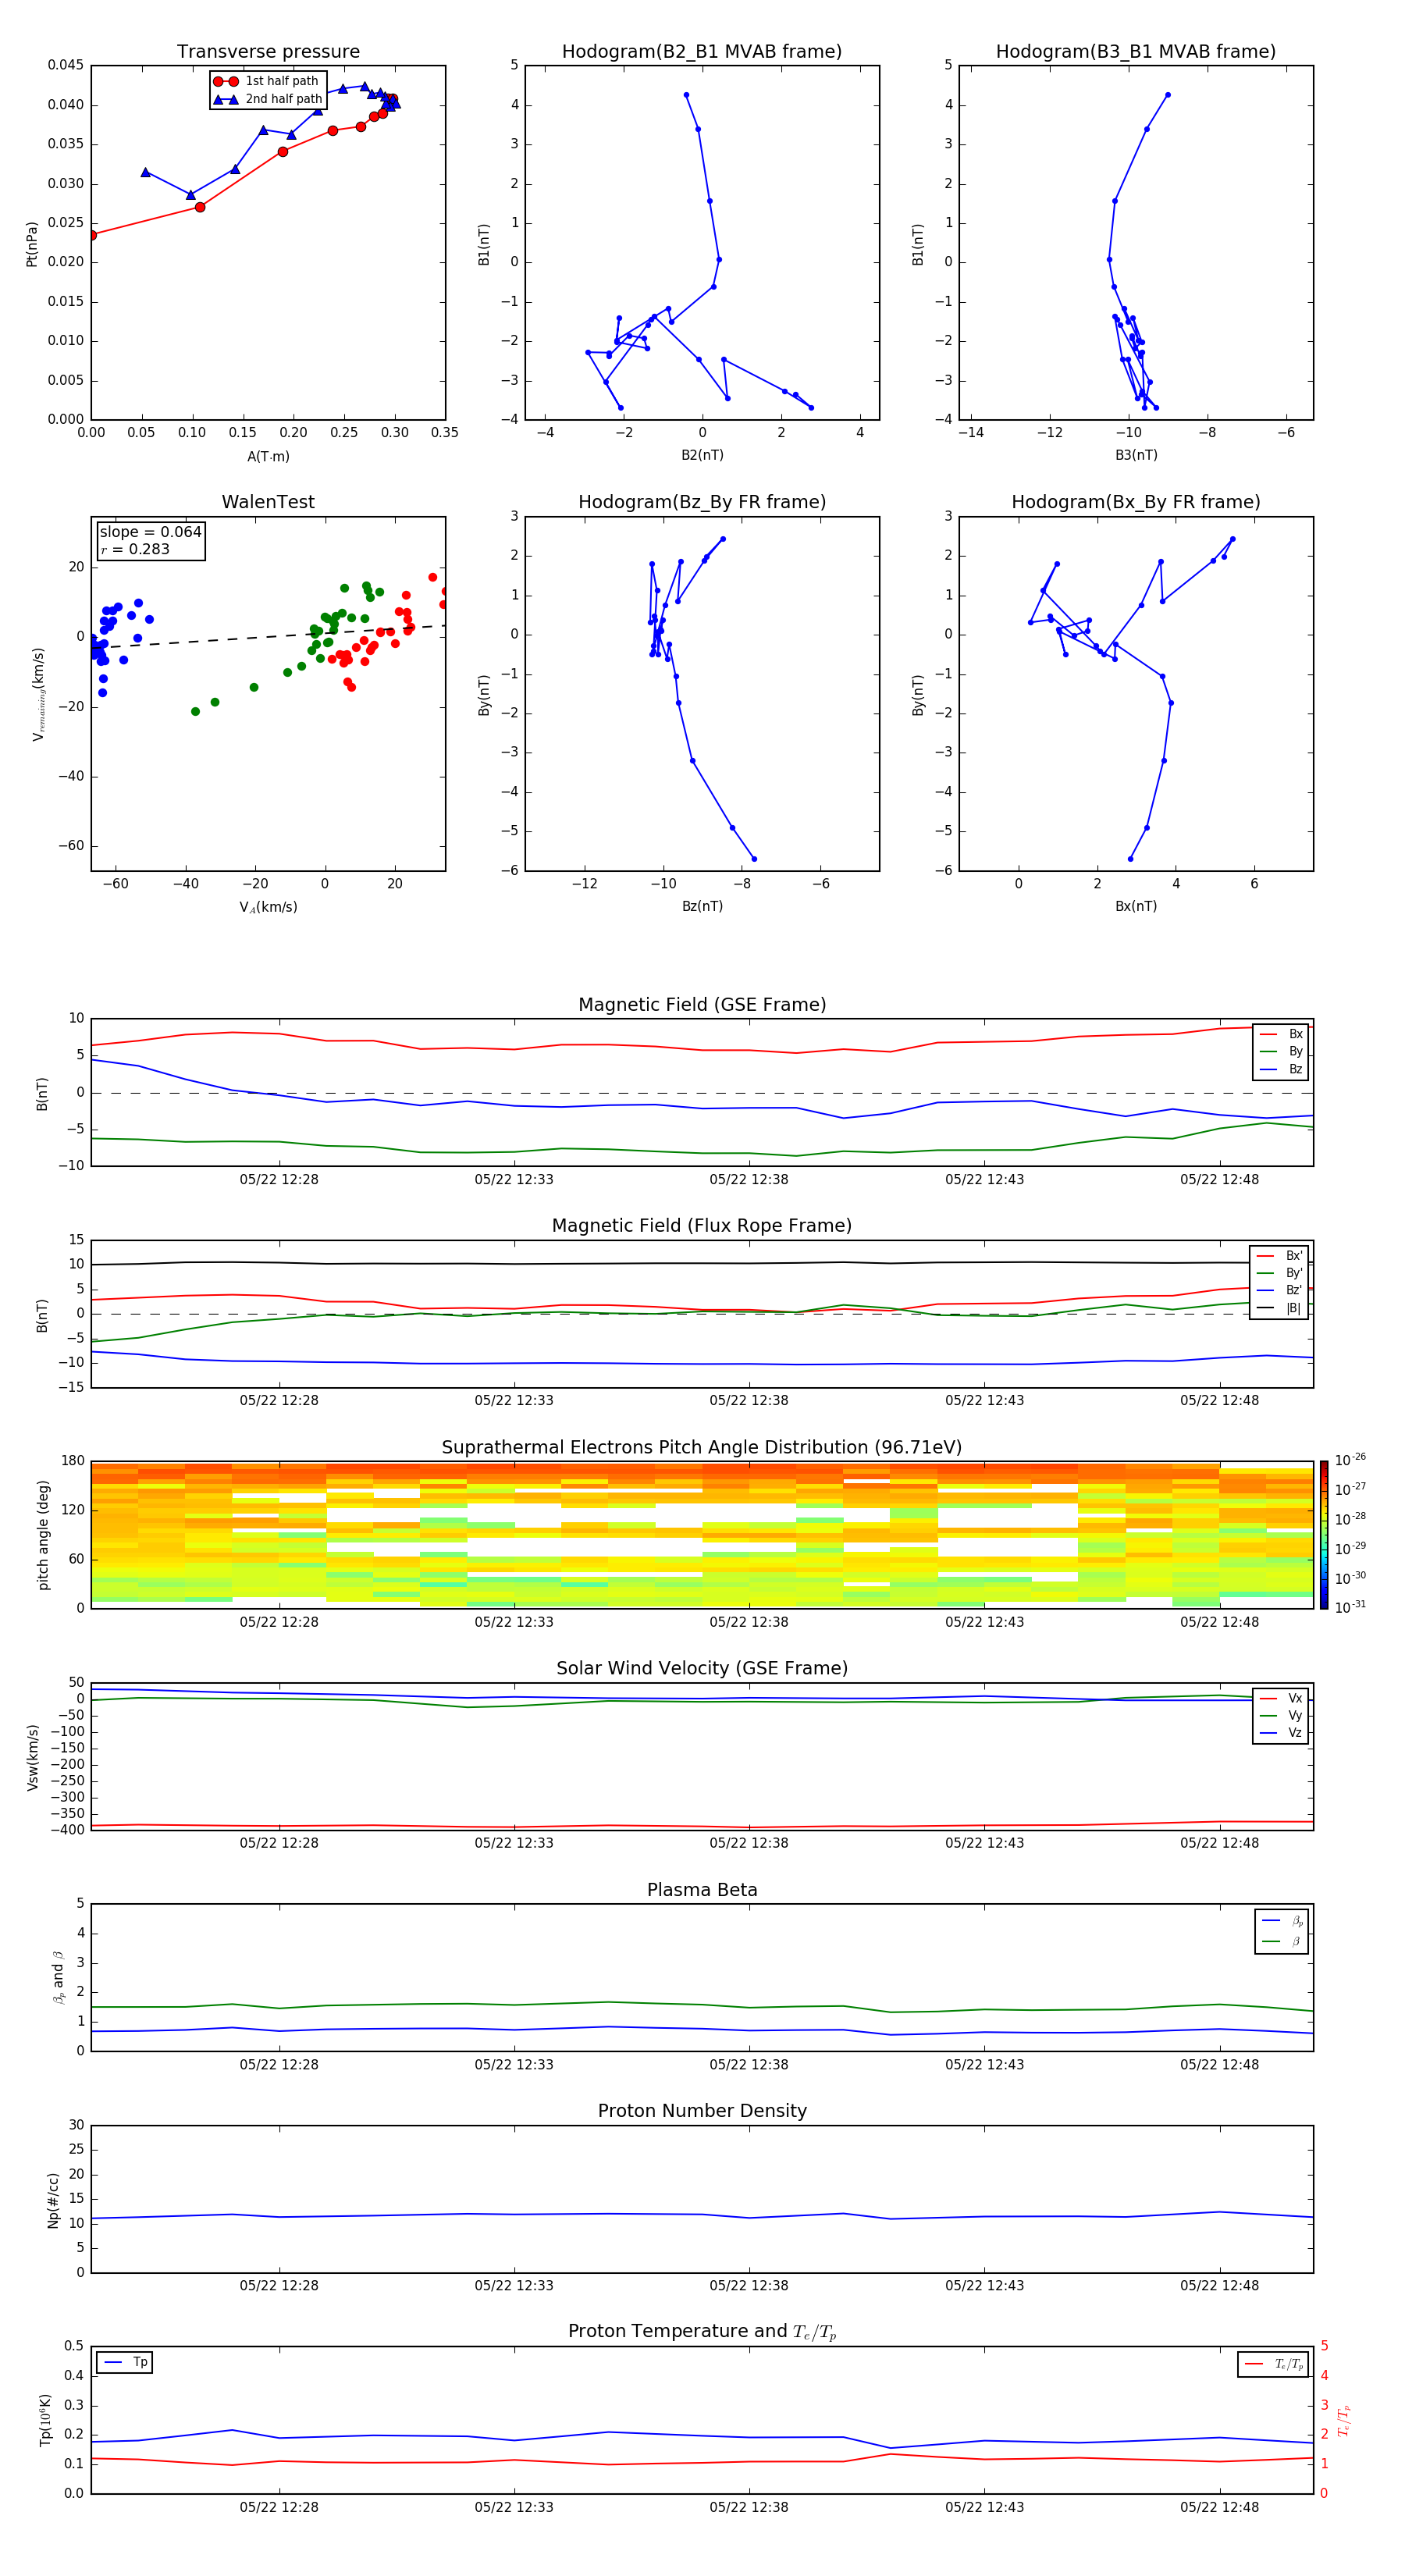
Task: Click "05/22 12:48" tick under GSE magnetic field plot
Action: pos(1220,1180)
